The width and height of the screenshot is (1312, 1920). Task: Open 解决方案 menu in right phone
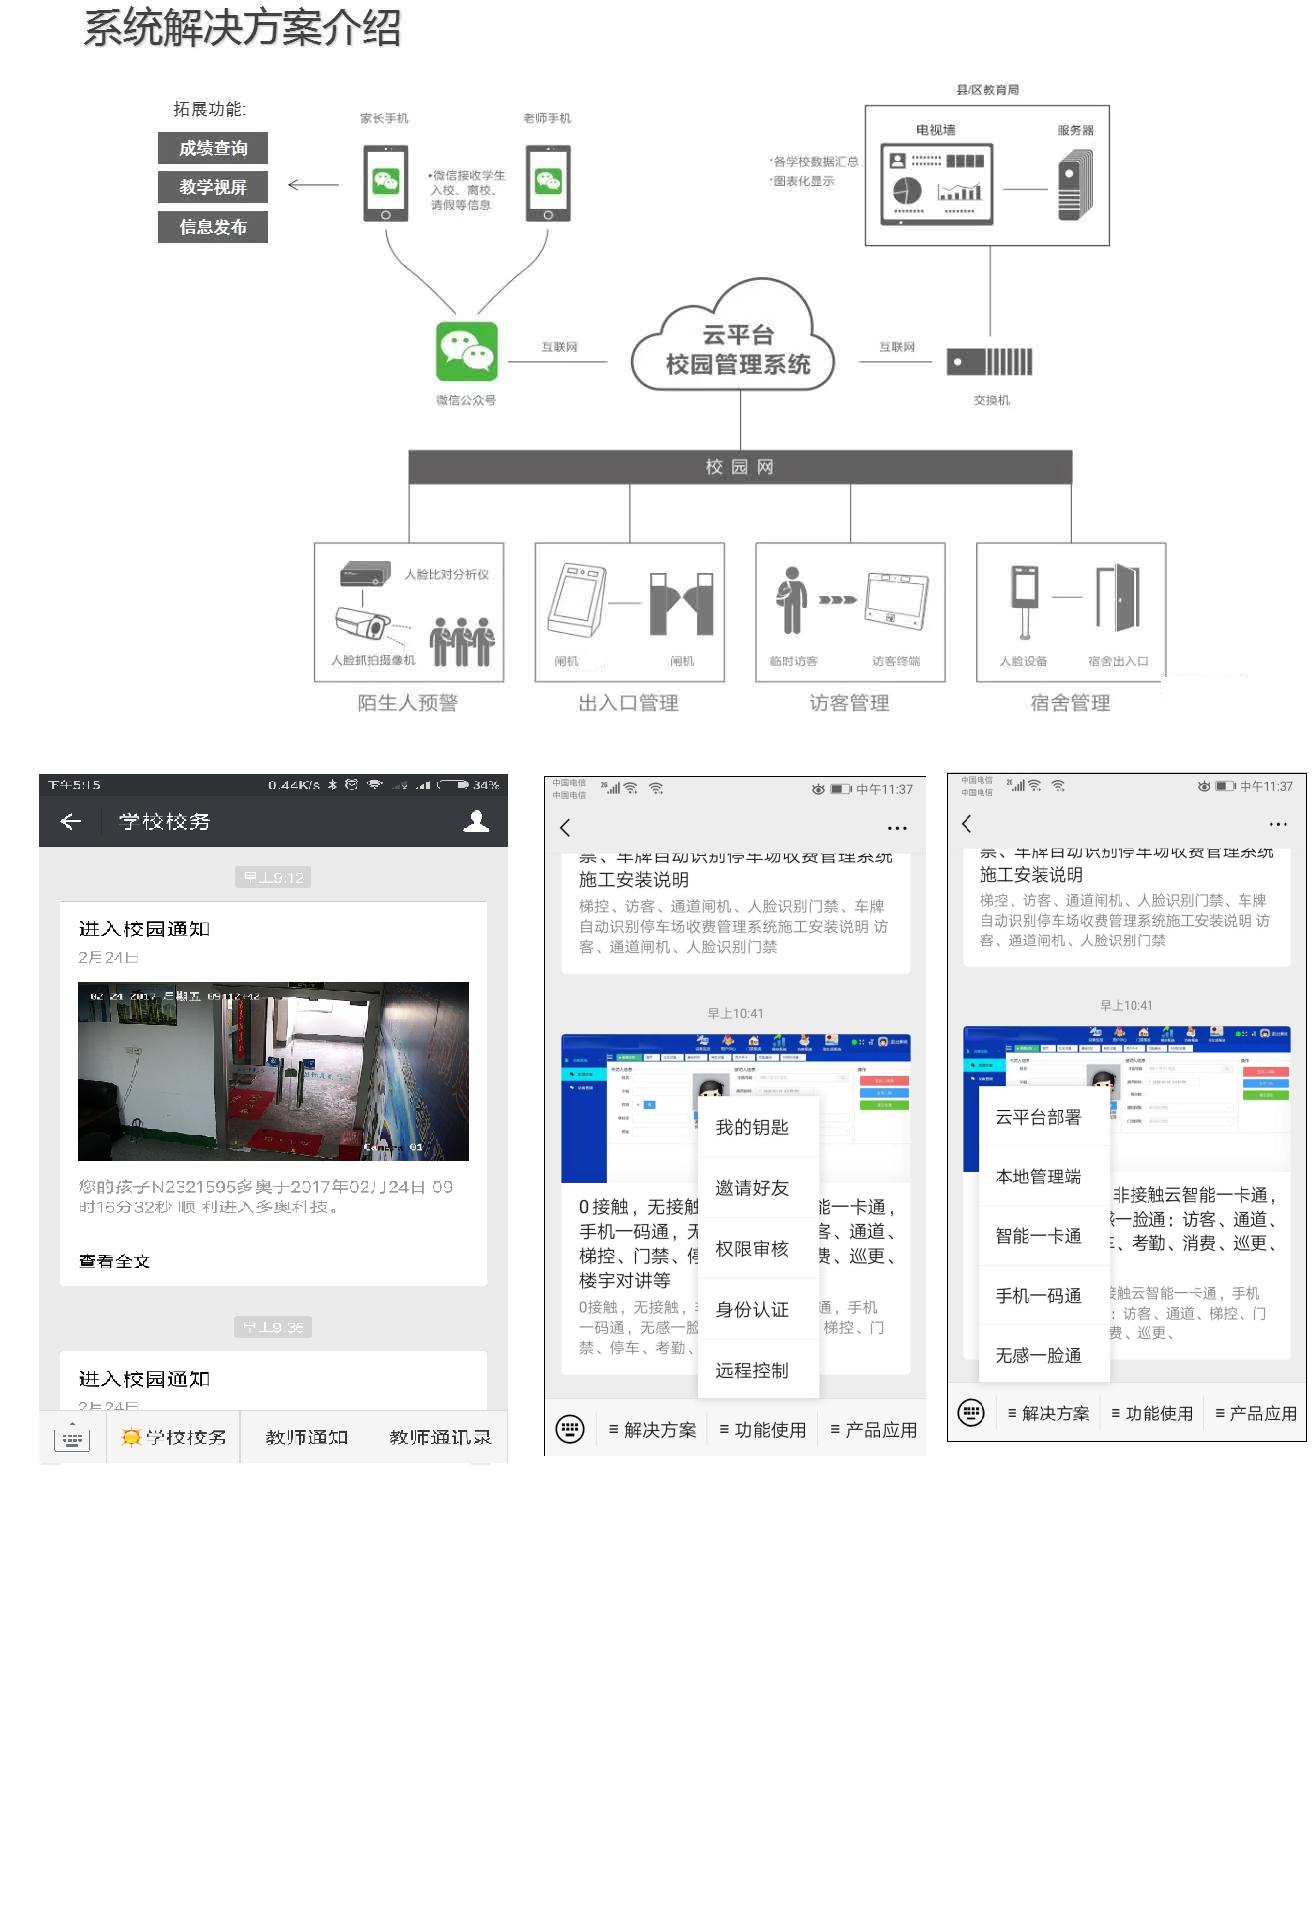coord(1048,1413)
